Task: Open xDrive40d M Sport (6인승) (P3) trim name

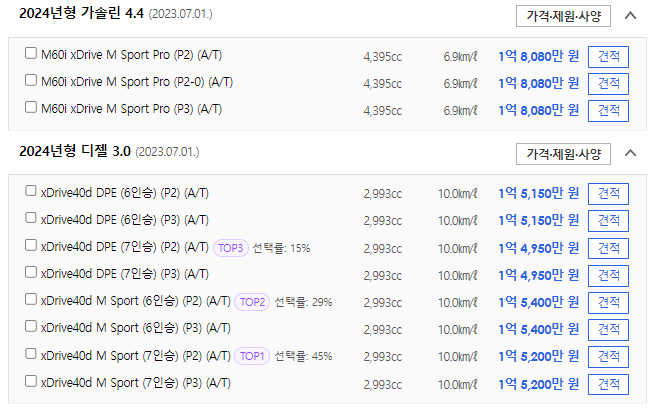Action: (136, 329)
